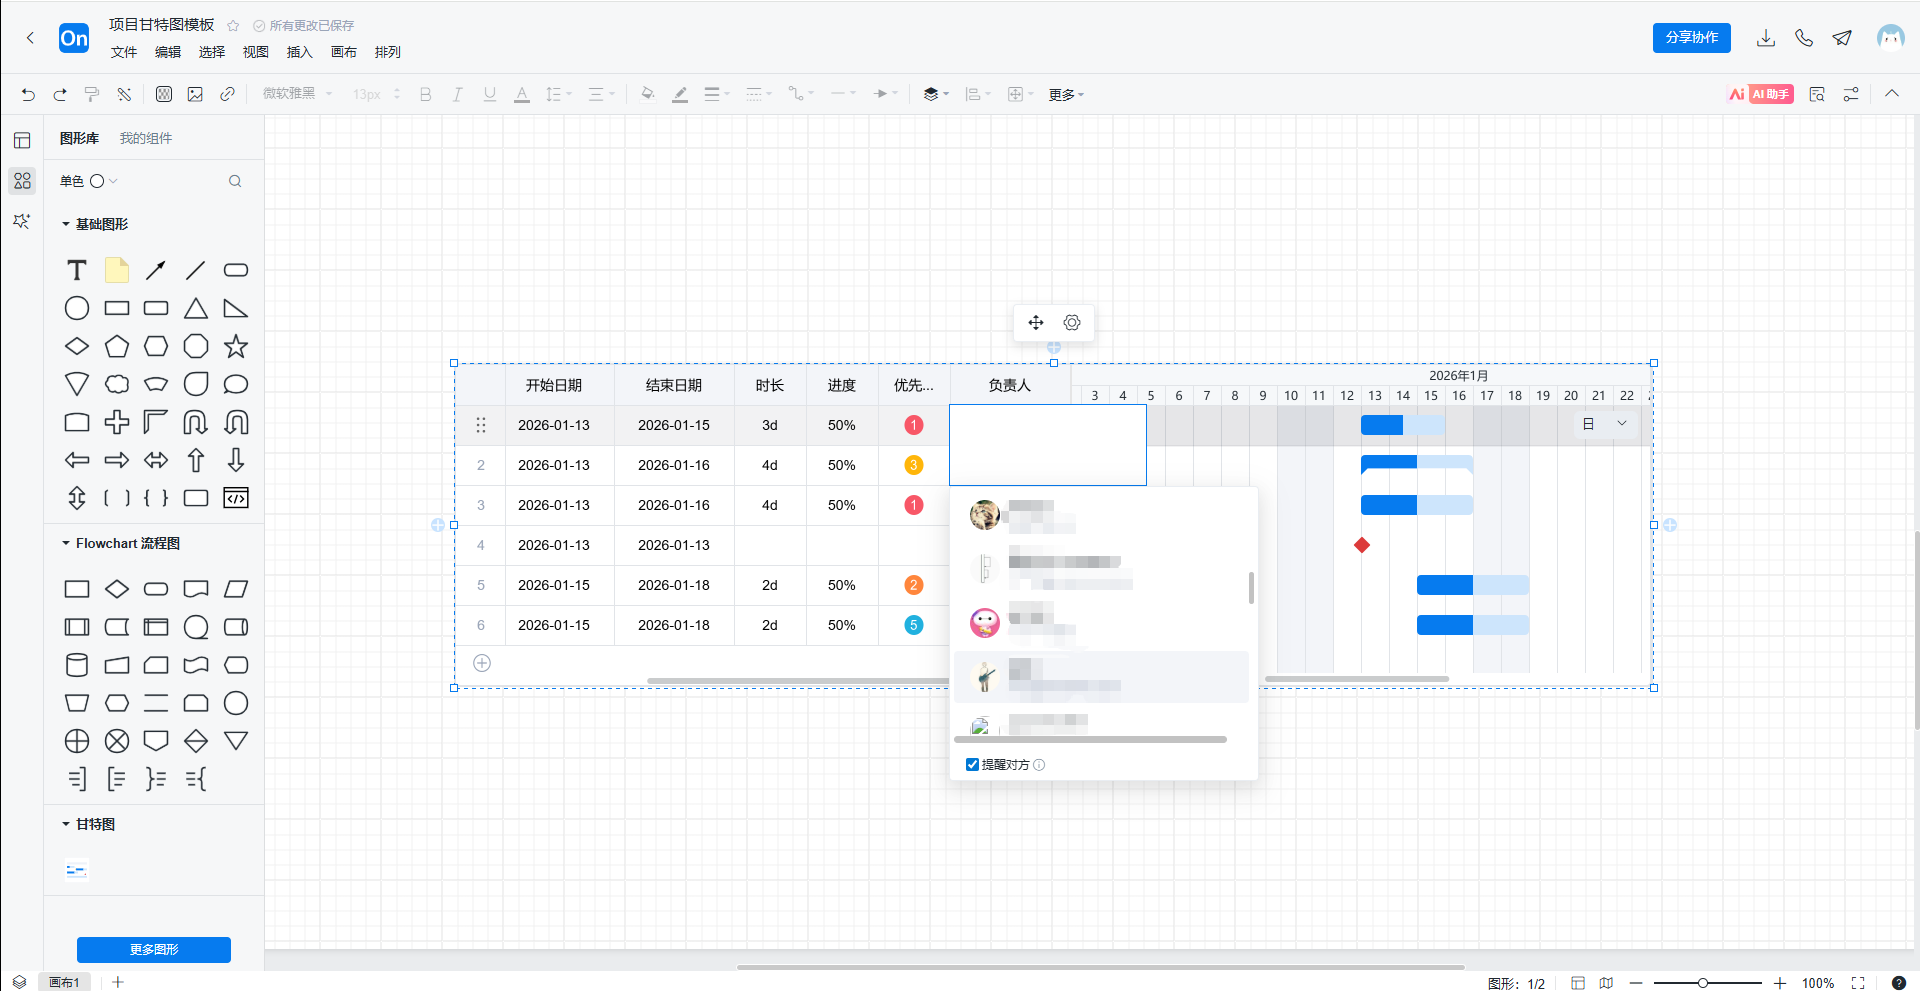The height and width of the screenshot is (991, 1920).
Task: Open the 插入 menu
Action: [299, 52]
